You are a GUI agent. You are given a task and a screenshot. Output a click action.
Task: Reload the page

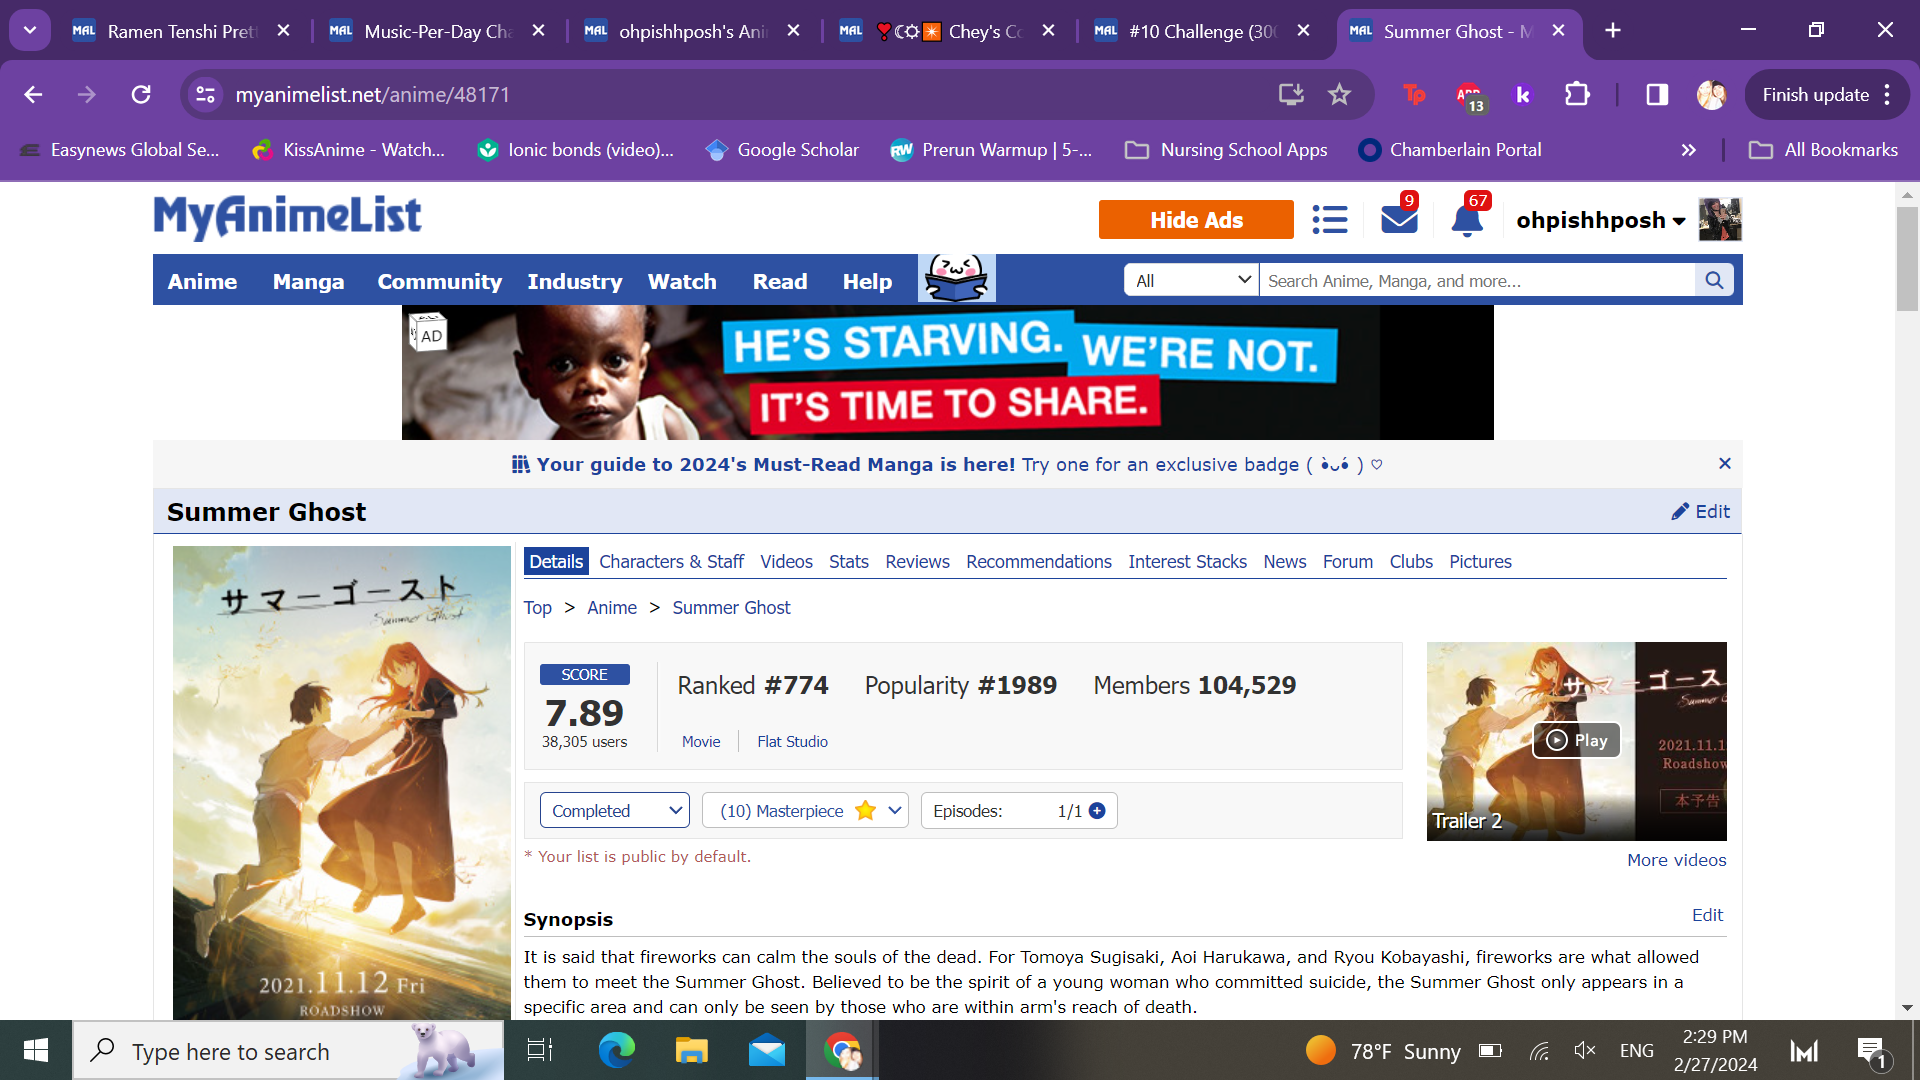141,95
